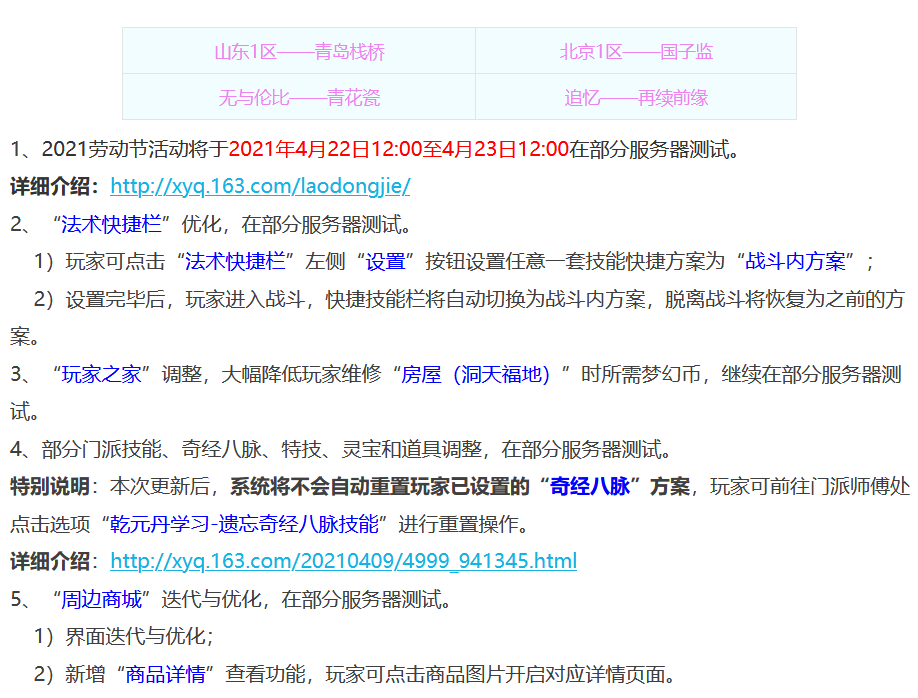The image size is (918, 698).
Task: Select the 追忆——再续前缘 server cell
Action: pyautogui.click(x=636, y=97)
